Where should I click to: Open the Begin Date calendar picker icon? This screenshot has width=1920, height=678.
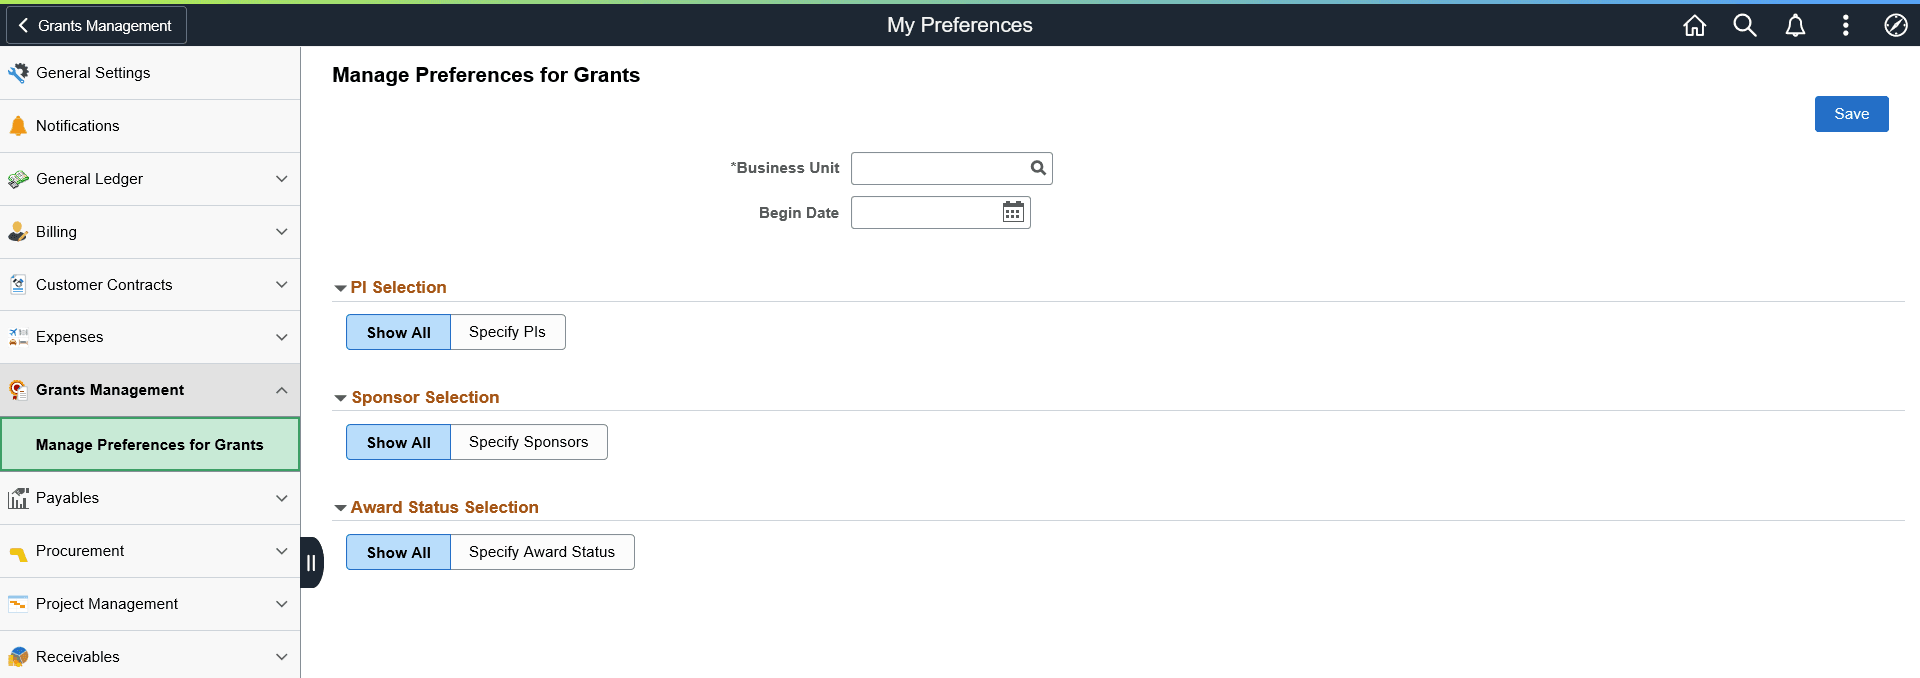point(1013,212)
